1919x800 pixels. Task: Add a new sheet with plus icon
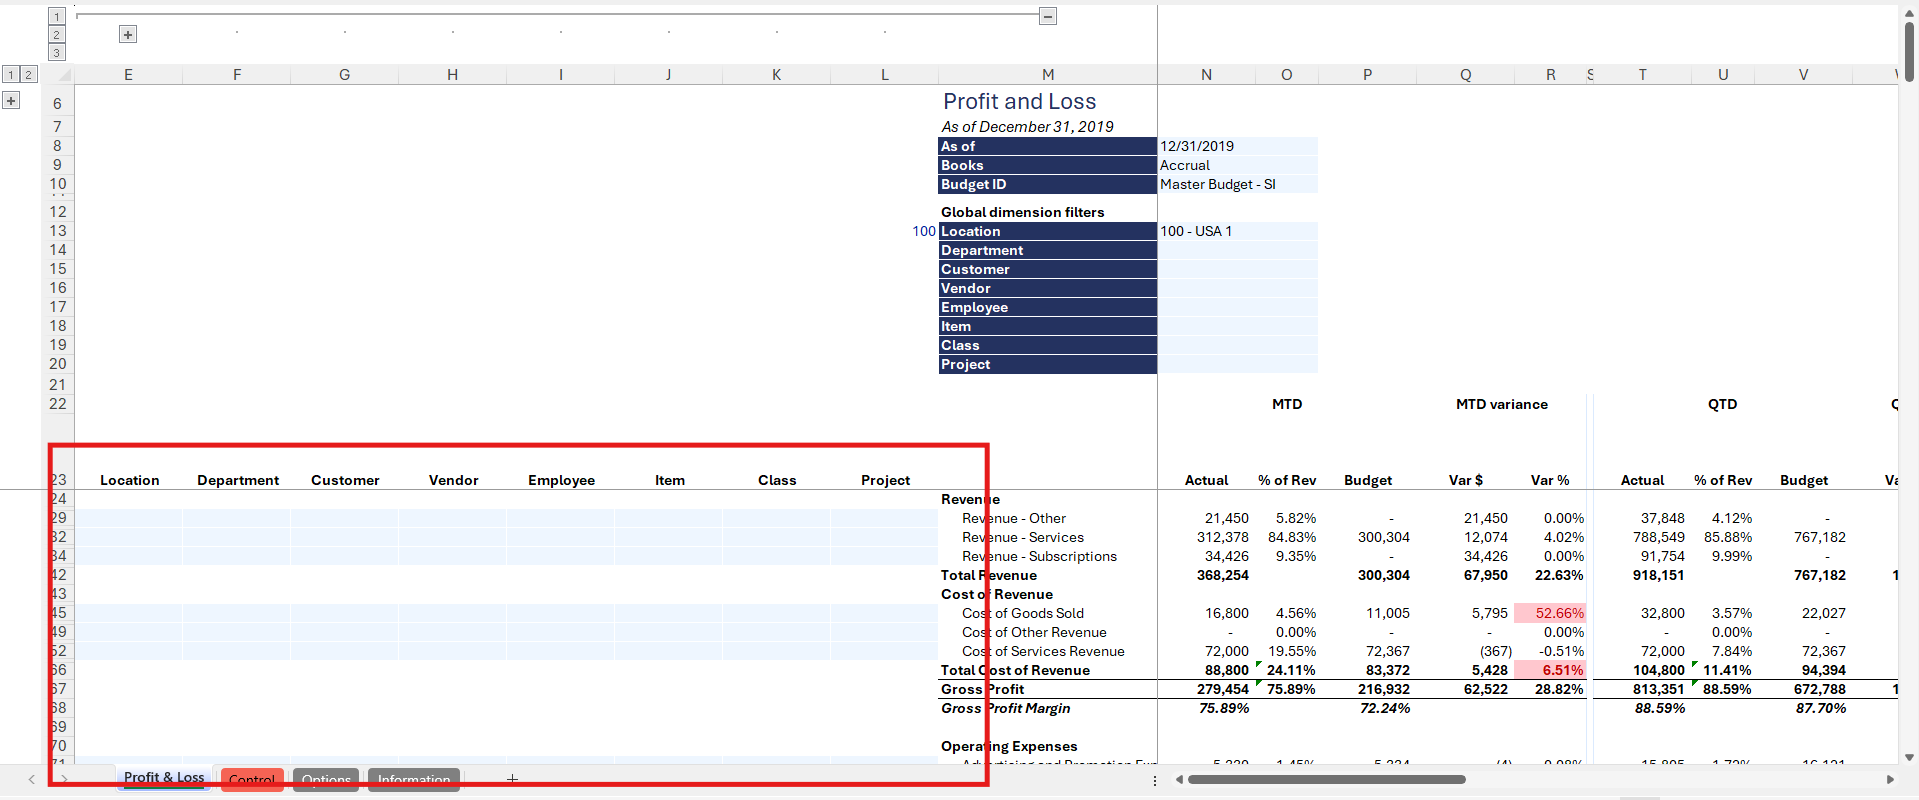[x=512, y=779]
